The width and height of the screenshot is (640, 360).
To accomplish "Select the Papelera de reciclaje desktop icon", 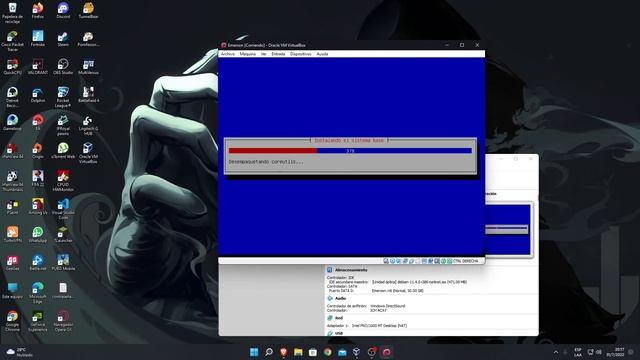I will (12, 12).
